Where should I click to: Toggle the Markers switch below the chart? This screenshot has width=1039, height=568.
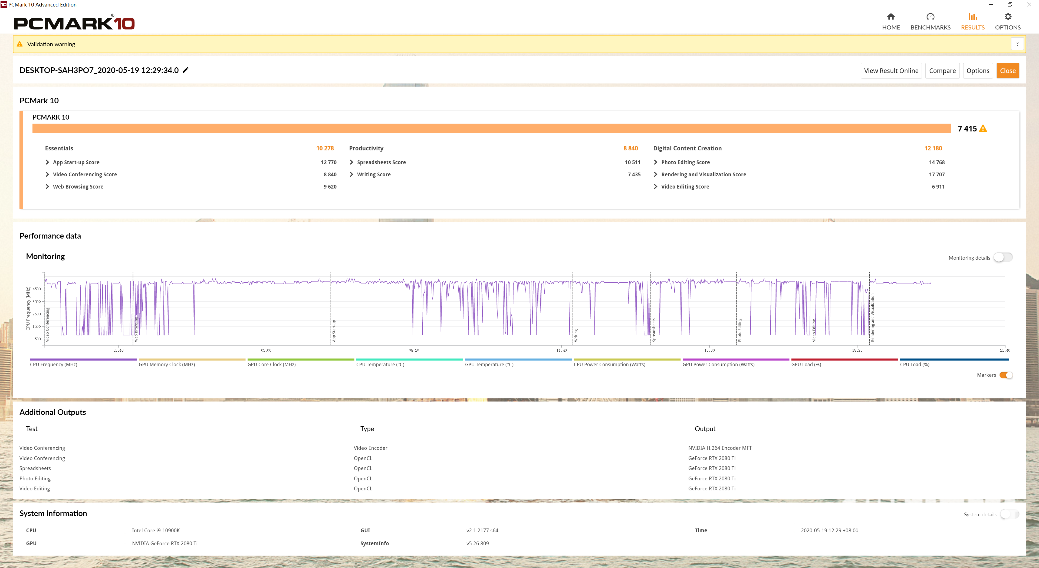[1006, 375]
